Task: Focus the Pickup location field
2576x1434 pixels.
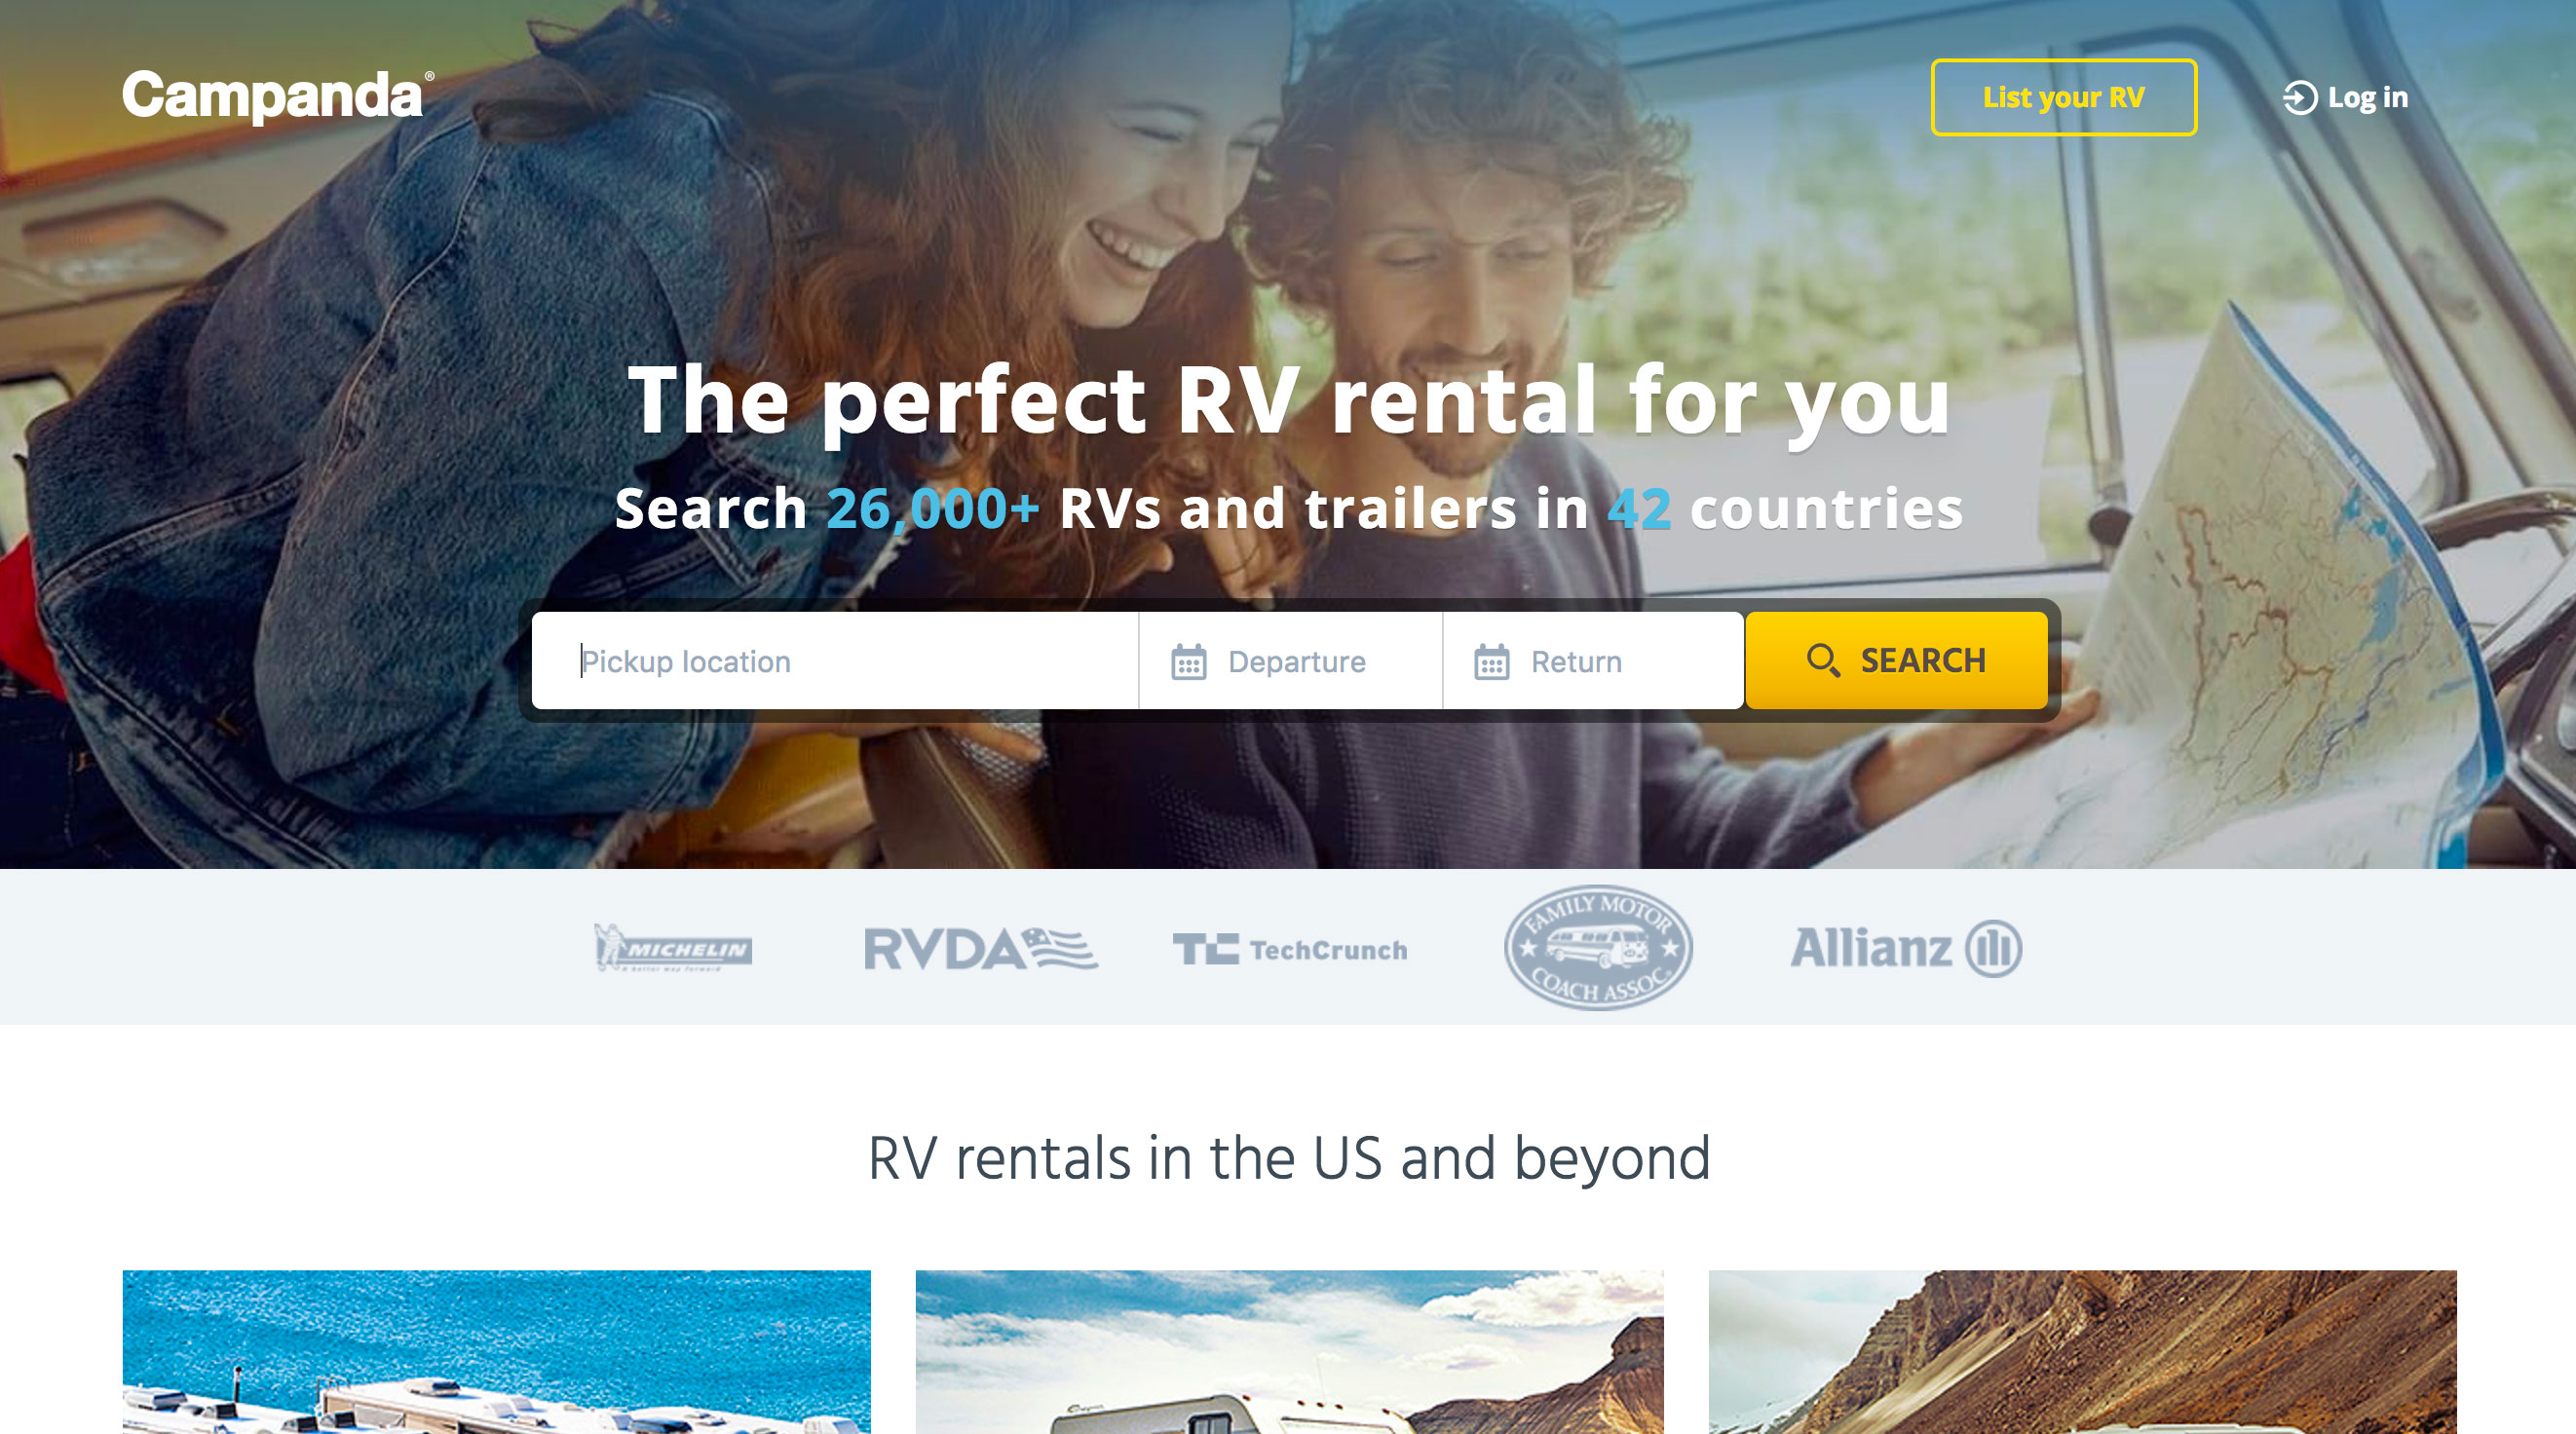Action: (x=835, y=661)
